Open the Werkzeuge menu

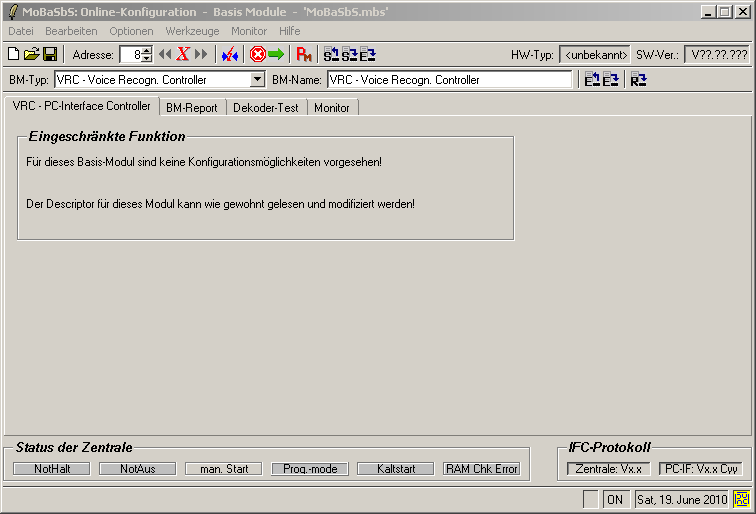192,31
